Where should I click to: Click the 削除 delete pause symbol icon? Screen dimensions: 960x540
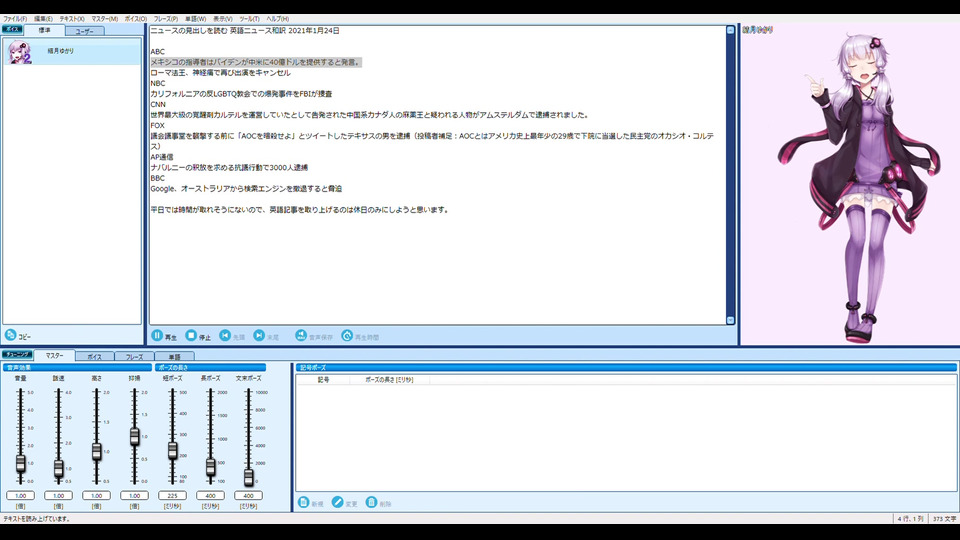point(371,502)
